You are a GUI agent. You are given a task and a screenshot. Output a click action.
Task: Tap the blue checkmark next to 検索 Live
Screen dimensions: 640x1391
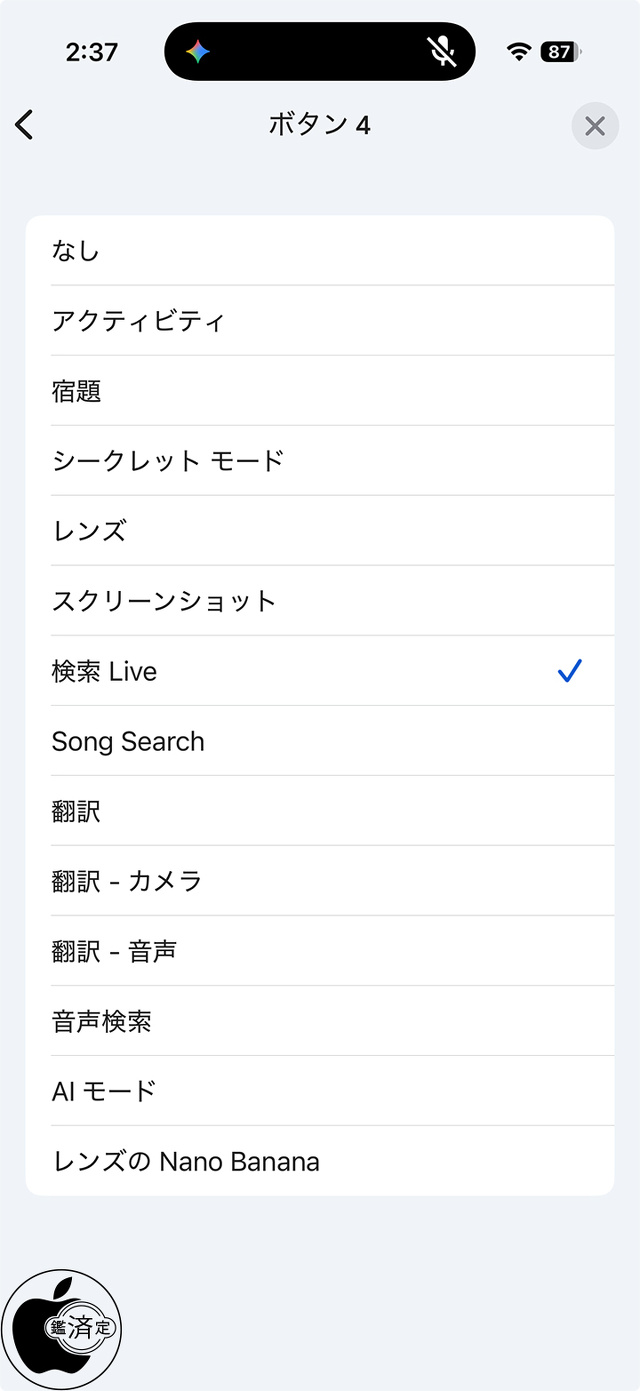[x=569, y=671]
